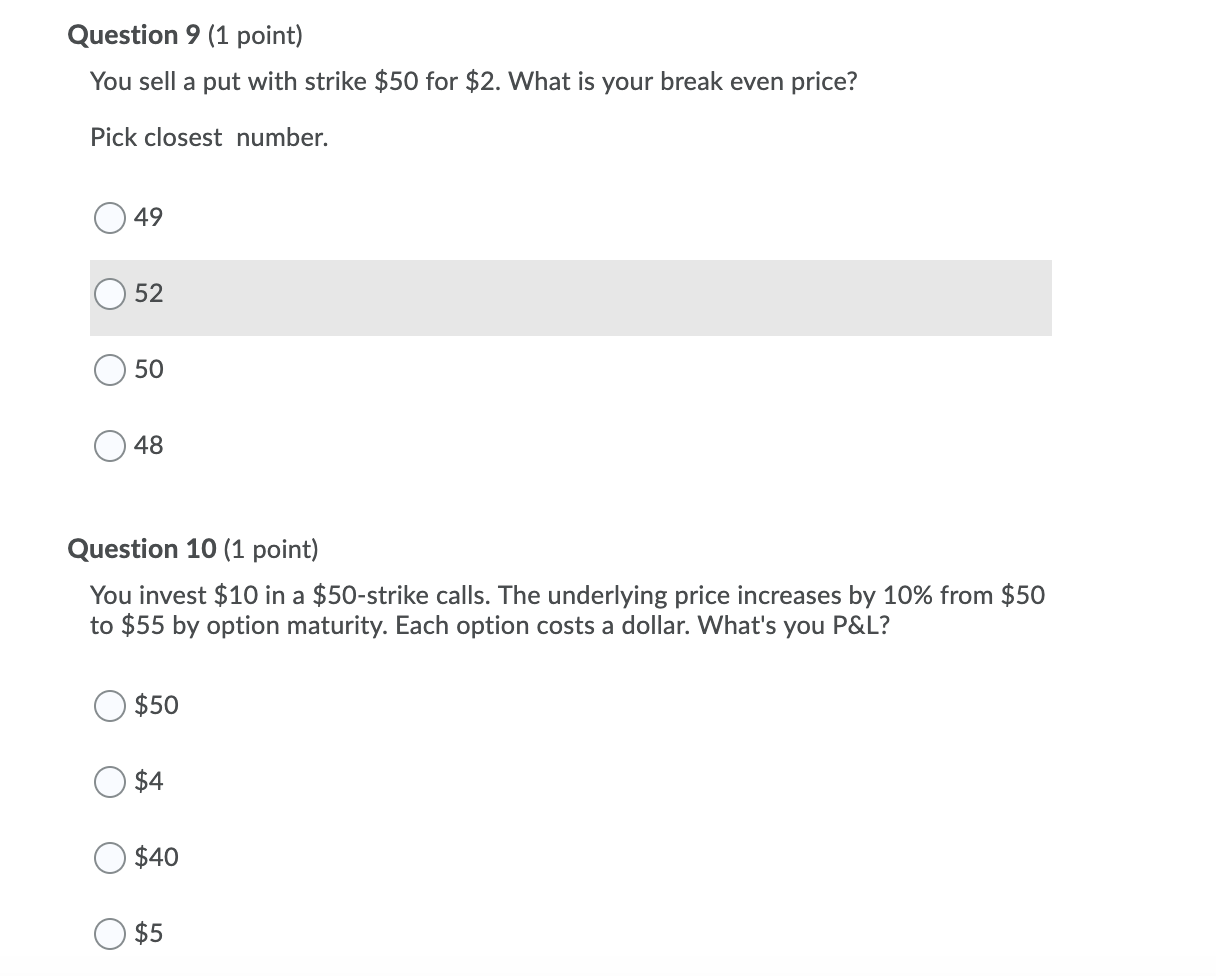
Task: Choose $4 as your P&L answer
Action: click(x=110, y=782)
